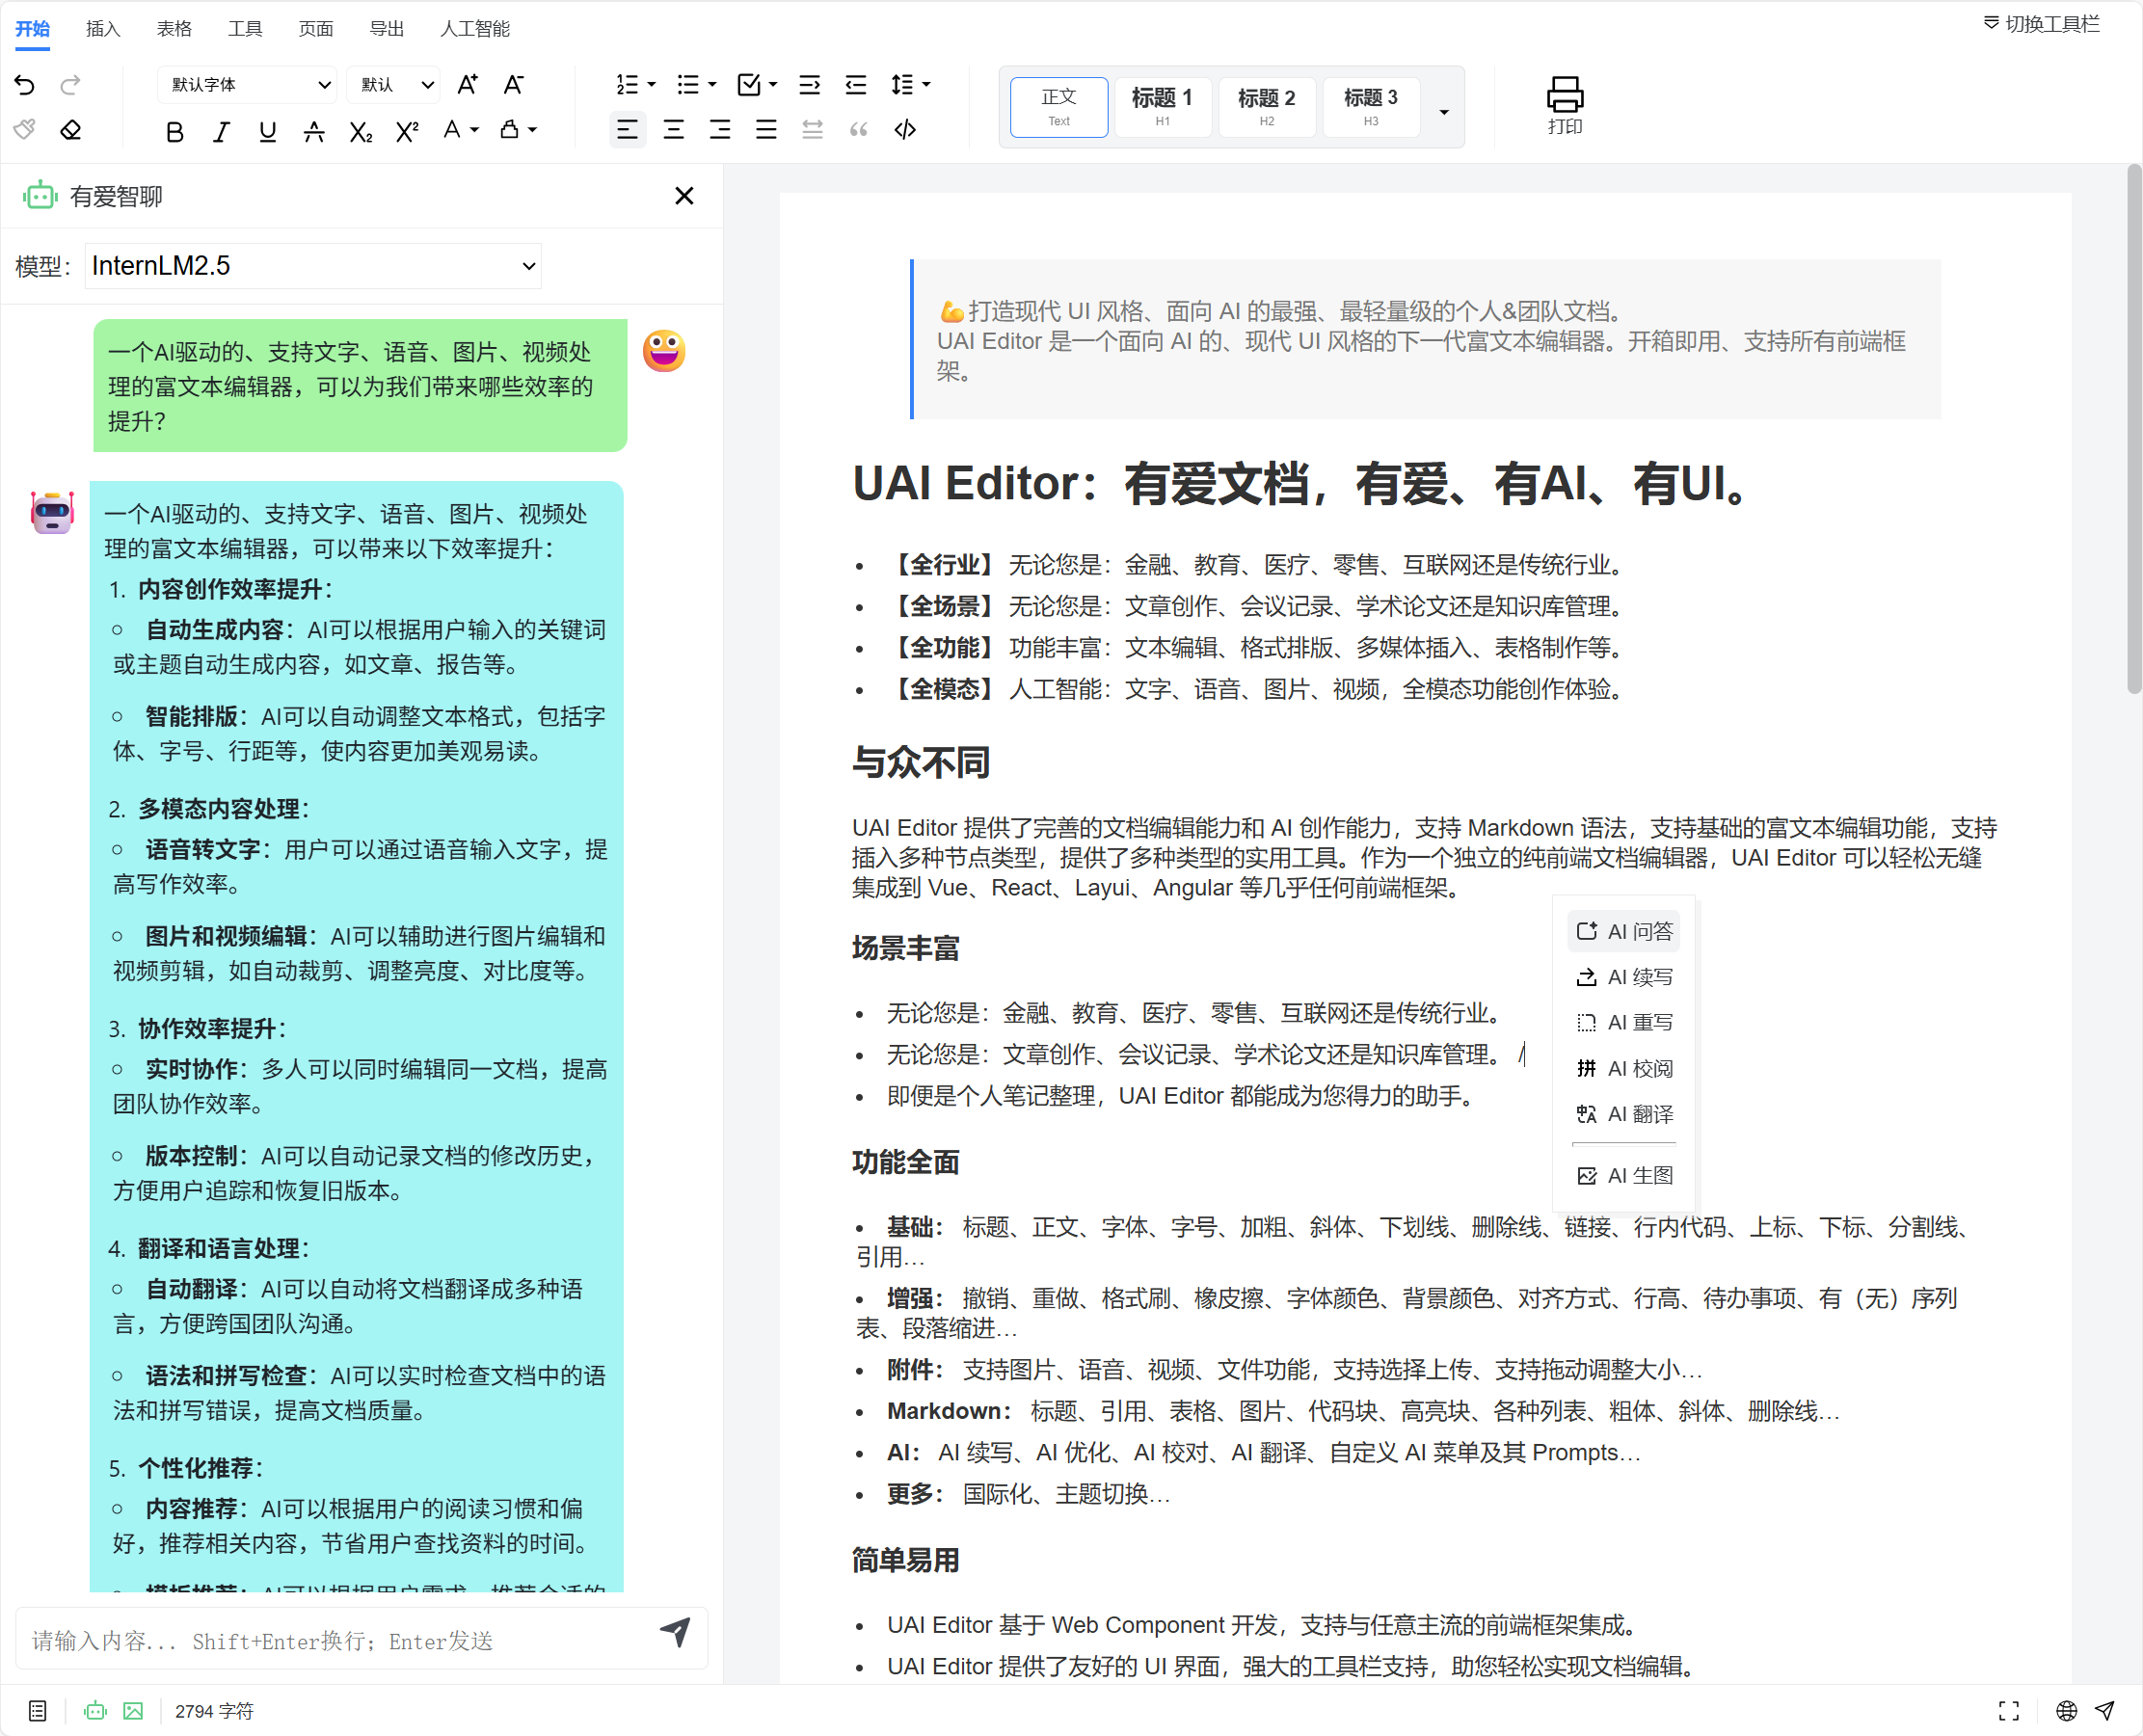The image size is (2143, 1736).
Task: Click 切换工具栏 to switch toolbar
Action: (2041, 24)
